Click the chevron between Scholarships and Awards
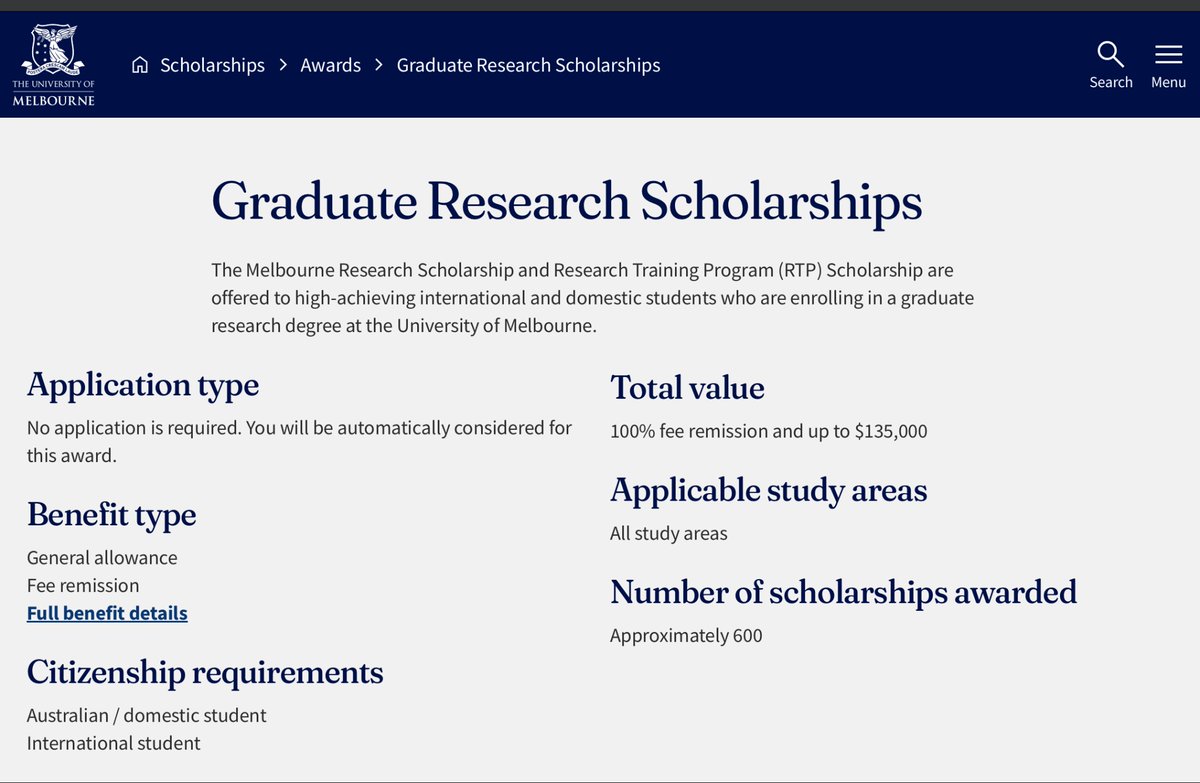This screenshot has width=1200, height=783. pos(283,64)
